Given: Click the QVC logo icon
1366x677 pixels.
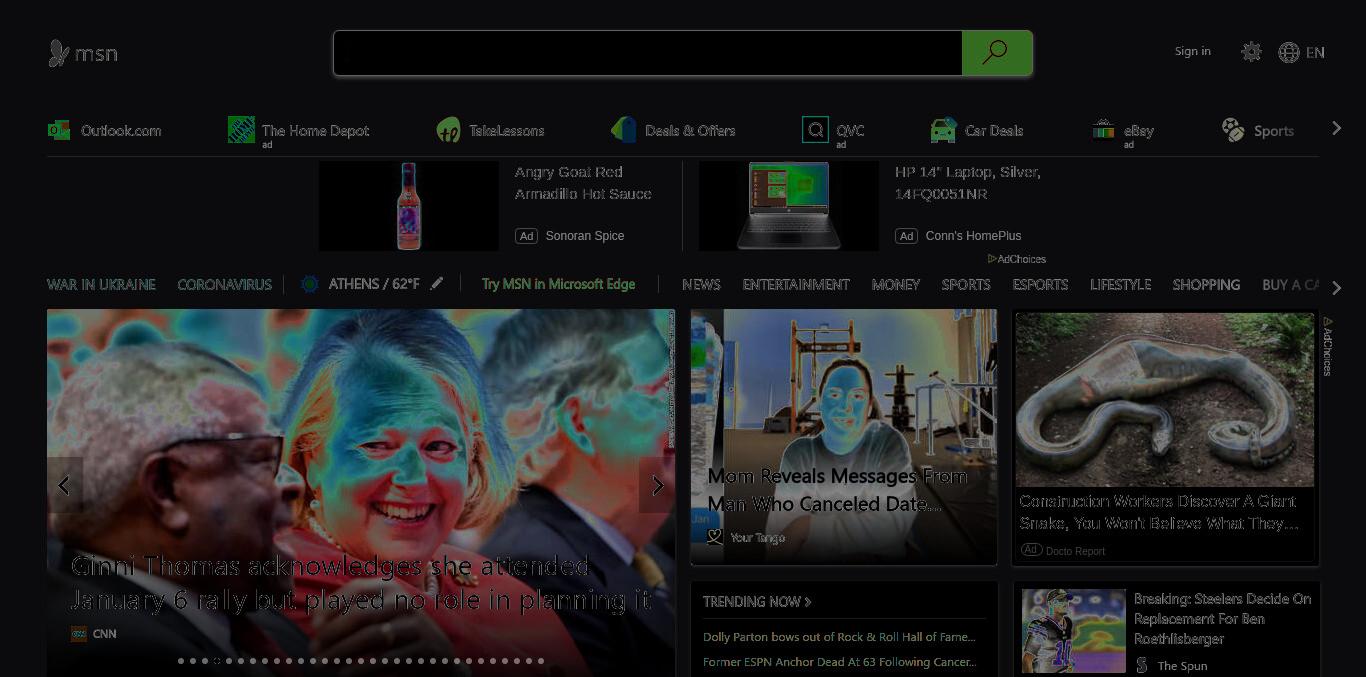Looking at the screenshot, I should click(815, 130).
